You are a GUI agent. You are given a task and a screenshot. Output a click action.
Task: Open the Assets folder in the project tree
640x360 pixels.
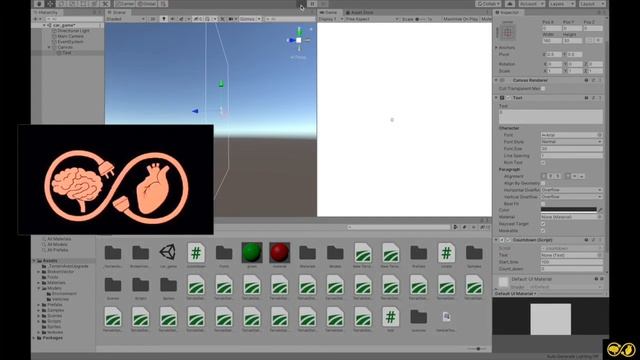[50, 260]
